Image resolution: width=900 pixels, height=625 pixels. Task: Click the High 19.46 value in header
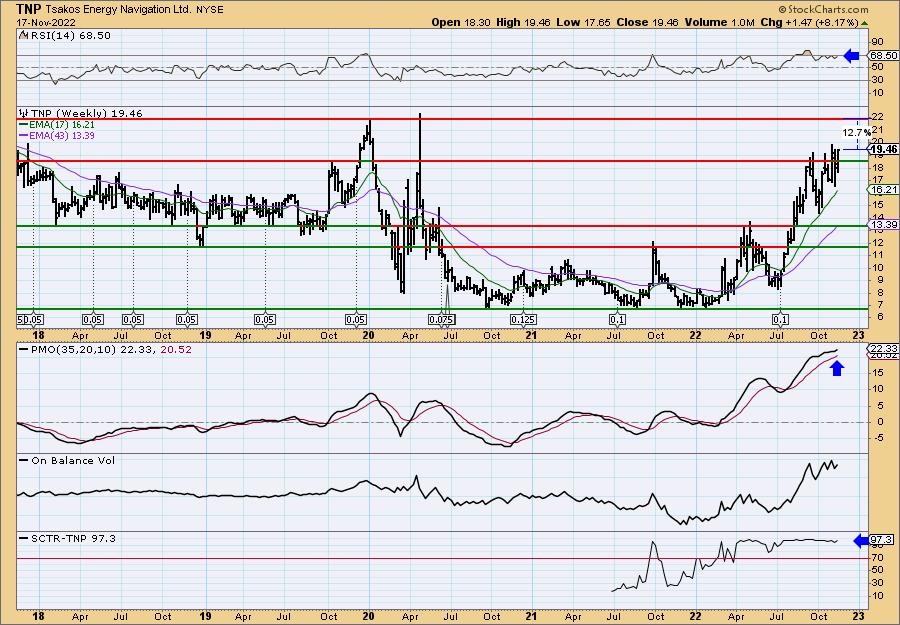tap(523, 22)
